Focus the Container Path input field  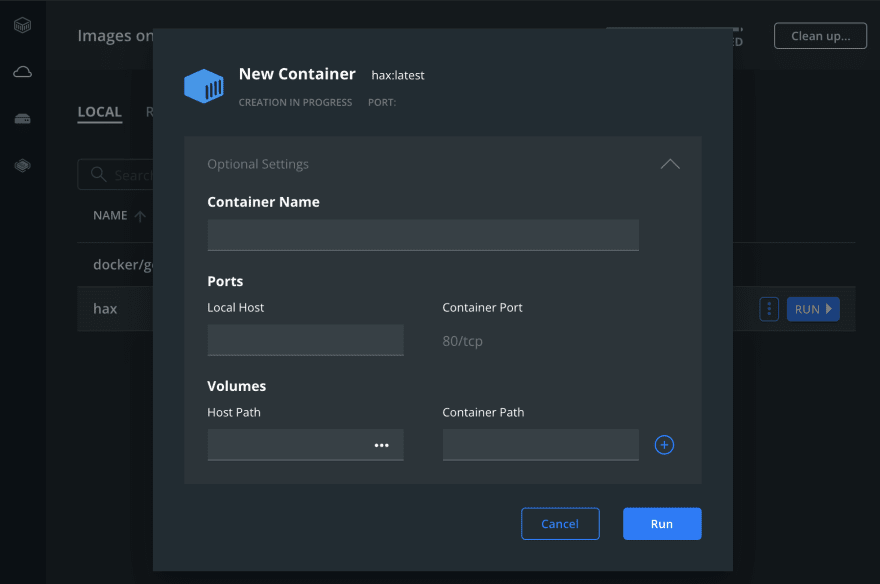[x=540, y=445]
